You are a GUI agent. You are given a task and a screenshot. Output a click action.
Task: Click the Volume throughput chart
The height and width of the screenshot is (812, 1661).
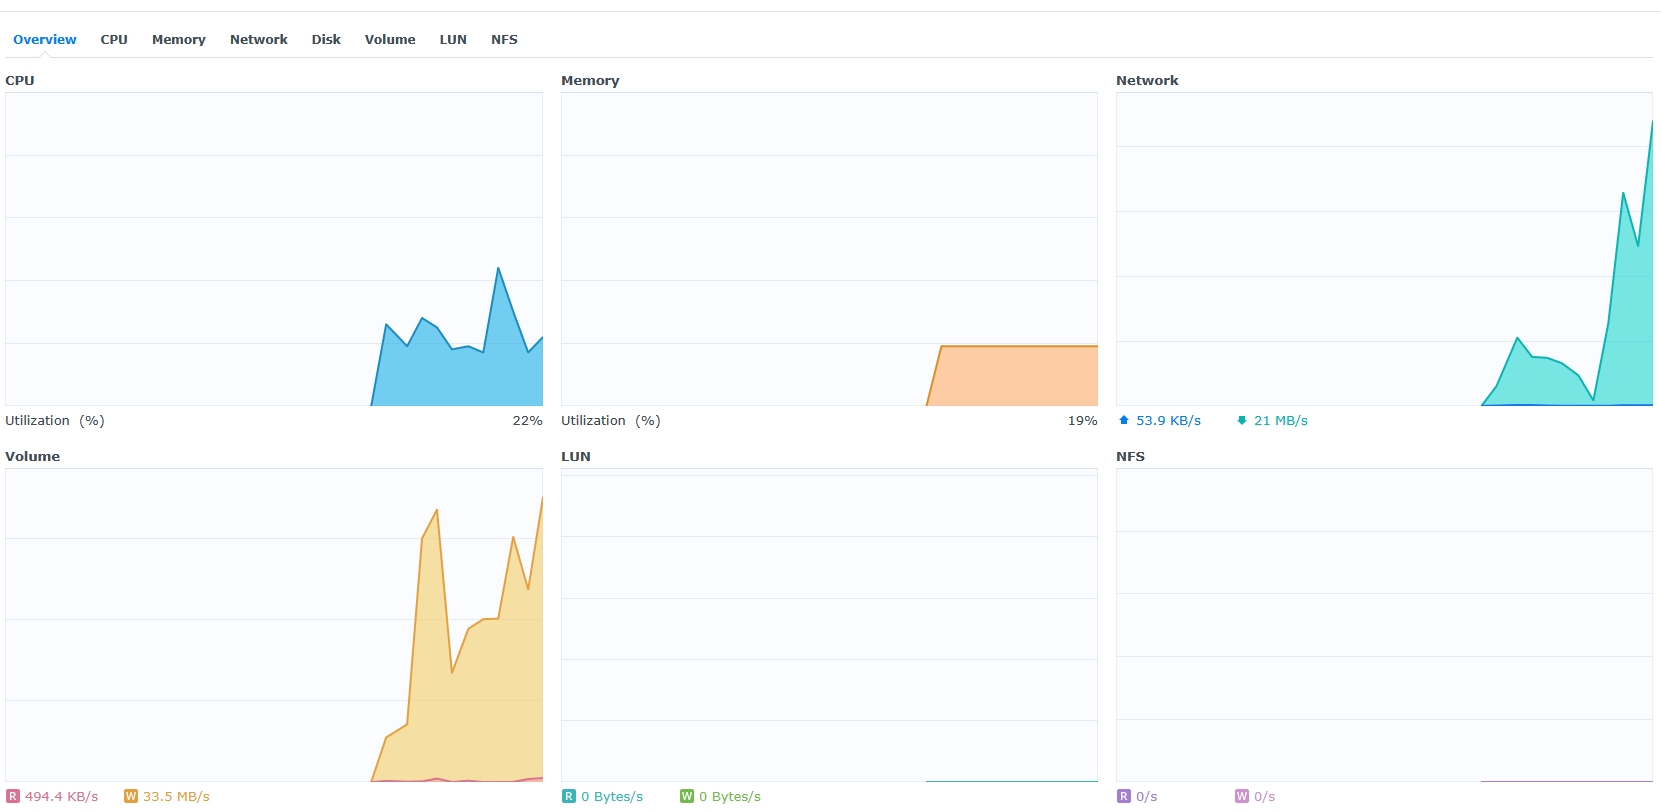[x=274, y=625]
